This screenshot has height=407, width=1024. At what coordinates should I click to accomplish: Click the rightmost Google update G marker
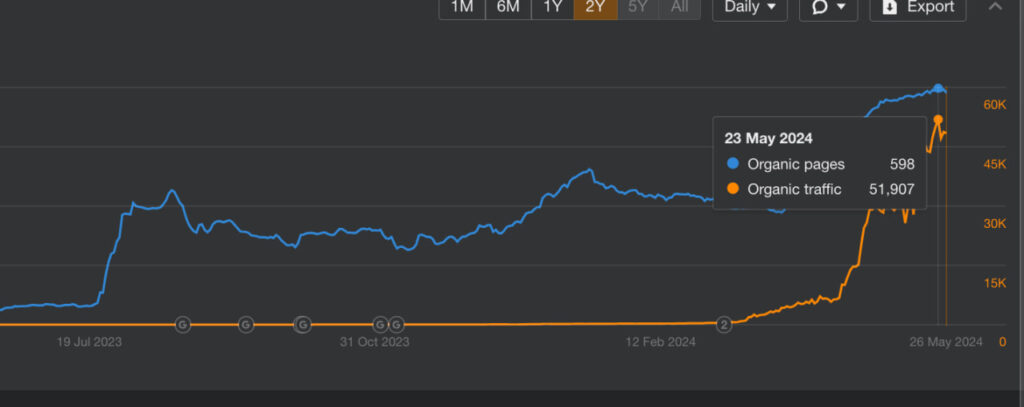pyautogui.click(x=396, y=324)
